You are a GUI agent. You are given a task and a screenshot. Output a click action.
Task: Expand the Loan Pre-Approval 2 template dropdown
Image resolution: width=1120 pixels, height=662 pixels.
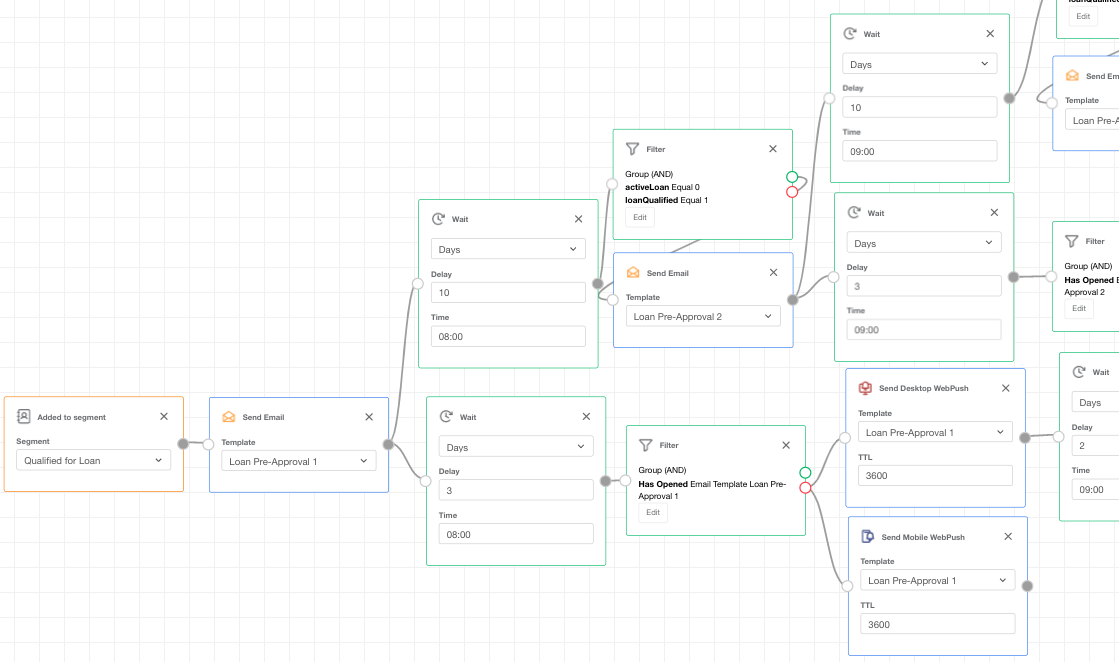click(703, 317)
